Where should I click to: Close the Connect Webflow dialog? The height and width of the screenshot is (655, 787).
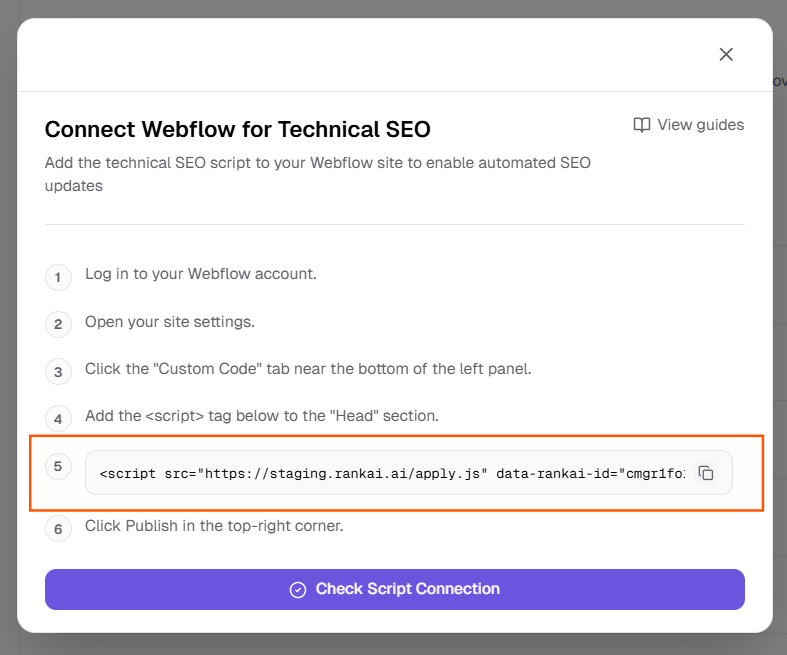point(726,54)
